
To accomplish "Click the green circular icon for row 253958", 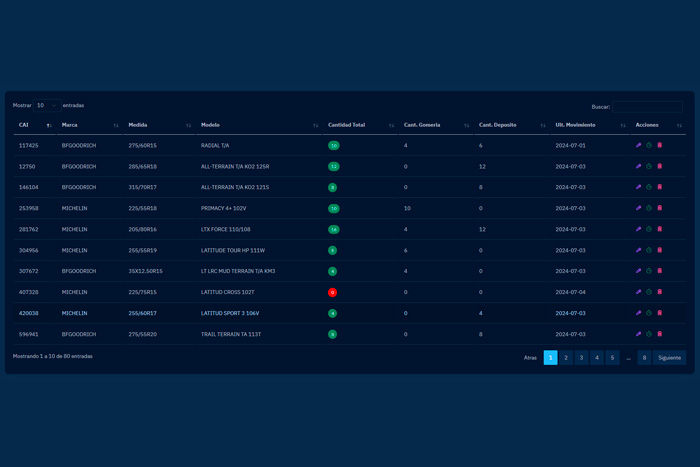I will click(649, 208).
